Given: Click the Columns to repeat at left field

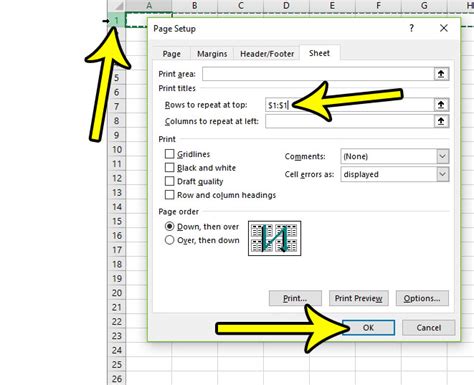Looking at the screenshot, I should (349, 121).
